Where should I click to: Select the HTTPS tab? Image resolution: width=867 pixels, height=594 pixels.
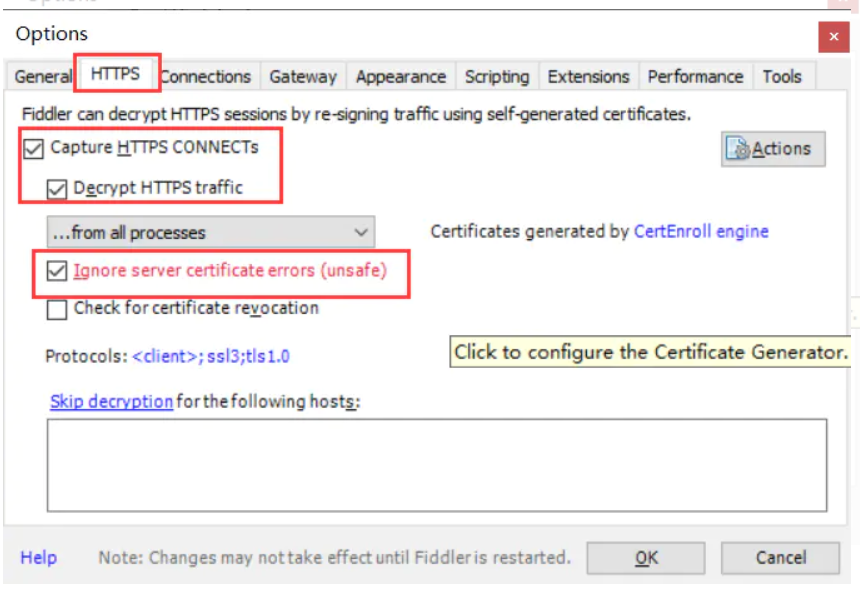[115, 73]
